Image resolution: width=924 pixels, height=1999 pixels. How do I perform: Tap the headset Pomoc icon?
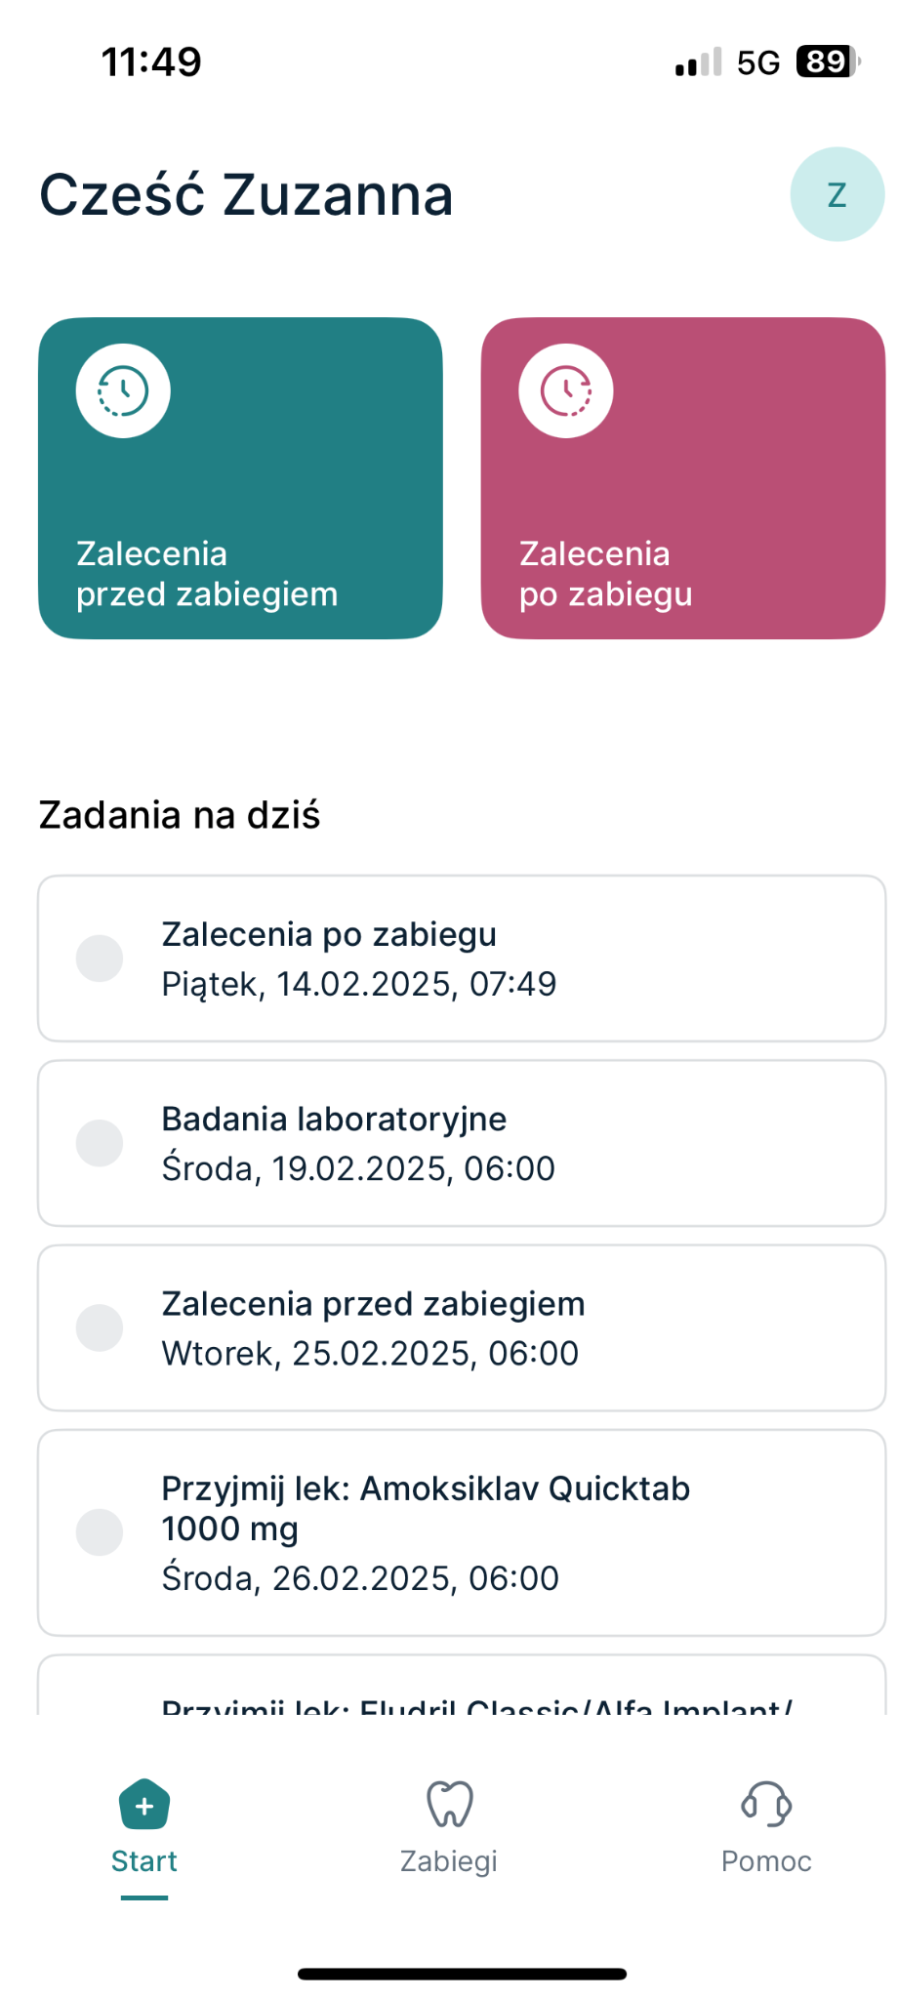point(766,1804)
